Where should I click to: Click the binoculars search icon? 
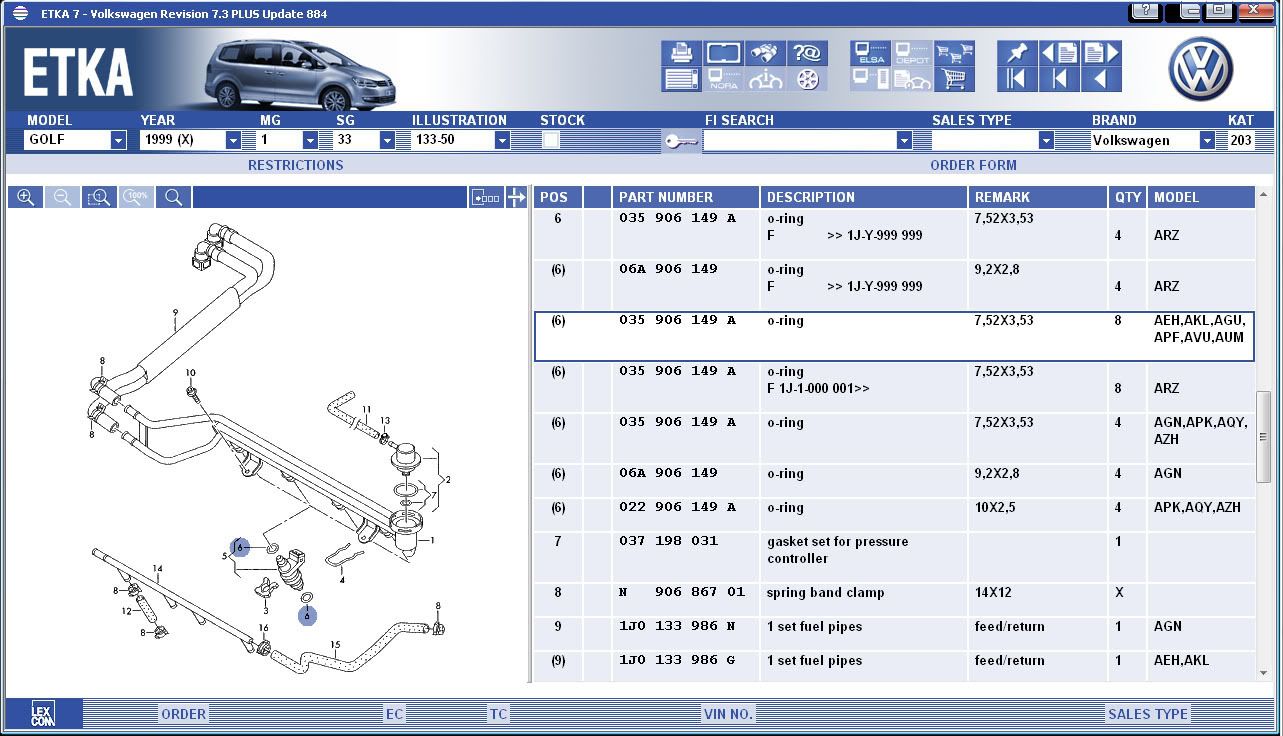(x=764, y=53)
